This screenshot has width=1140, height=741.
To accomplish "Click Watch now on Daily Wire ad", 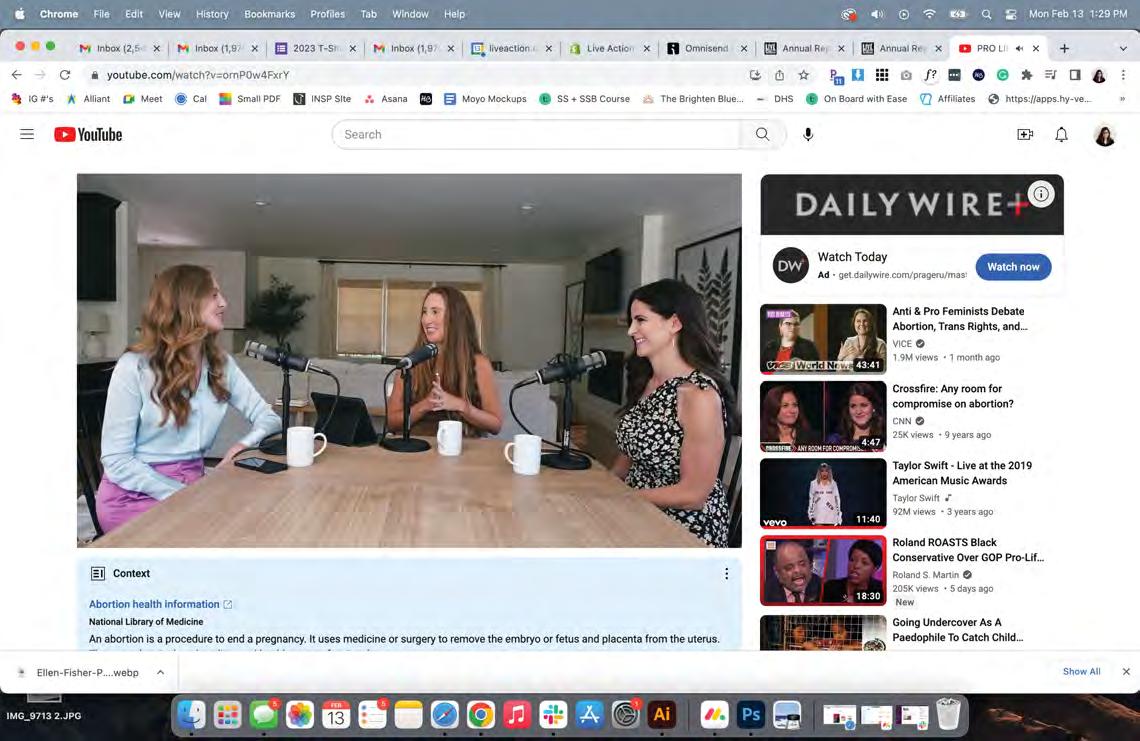I will click(x=1013, y=267).
